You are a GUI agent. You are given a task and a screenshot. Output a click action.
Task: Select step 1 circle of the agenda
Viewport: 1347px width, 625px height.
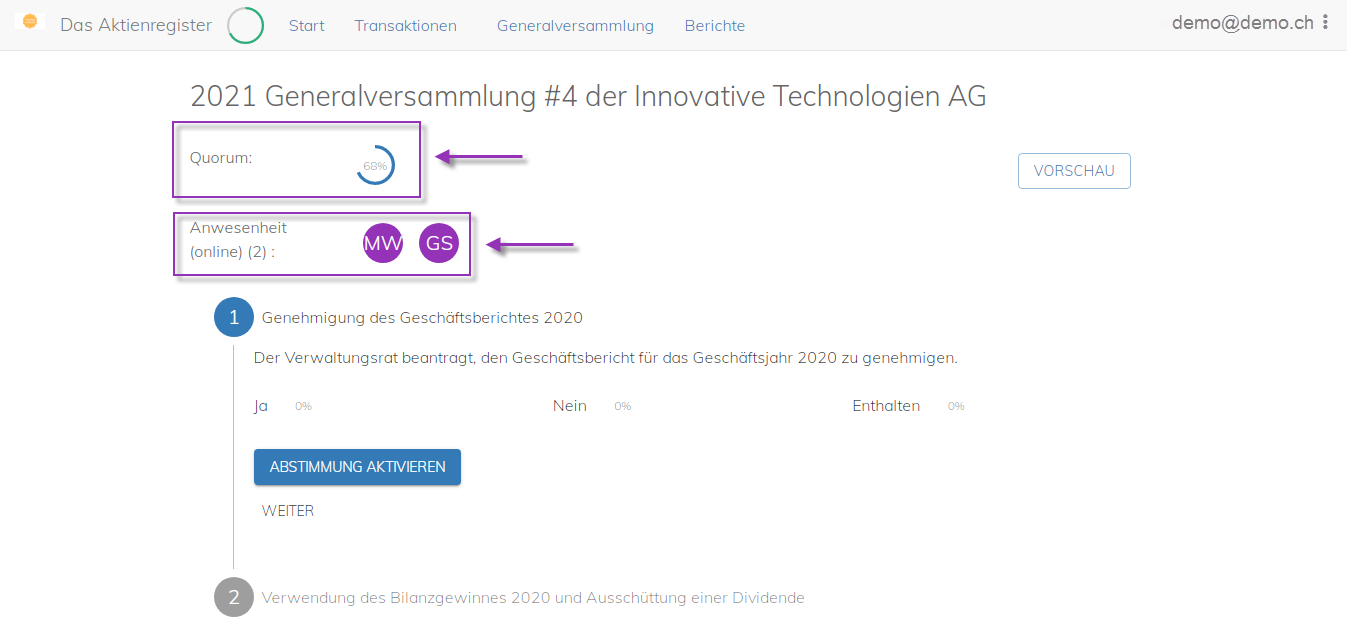click(234, 318)
